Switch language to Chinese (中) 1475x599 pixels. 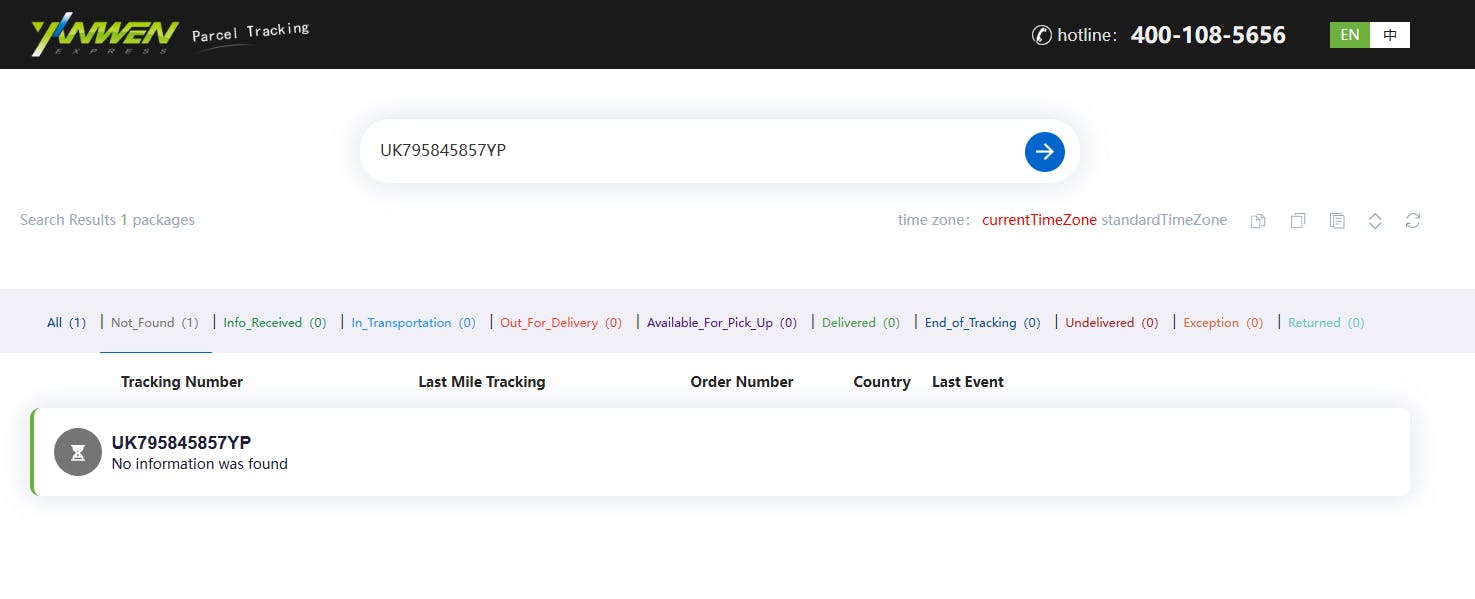tap(1390, 35)
